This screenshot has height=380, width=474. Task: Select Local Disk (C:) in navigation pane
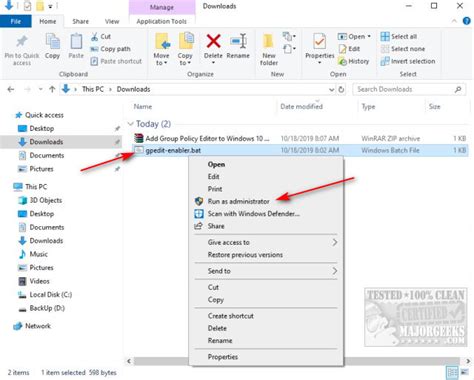51,295
